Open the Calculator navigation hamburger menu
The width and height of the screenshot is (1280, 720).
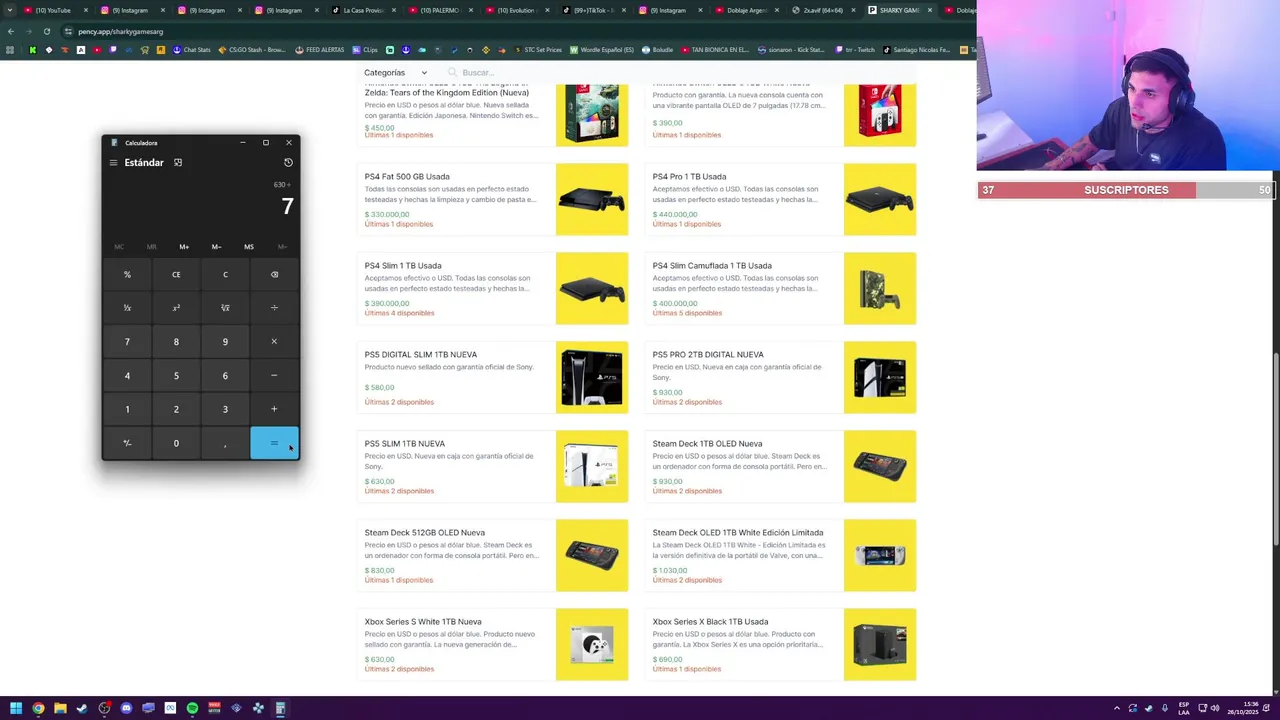(x=113, y=162)
